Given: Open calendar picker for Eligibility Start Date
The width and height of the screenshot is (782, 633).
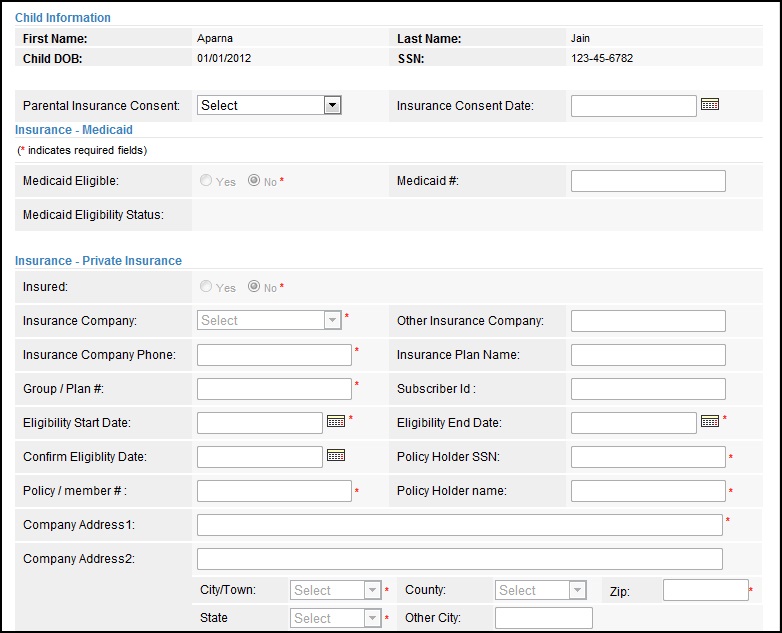Looking at the screenshot, I should (336, 421).
